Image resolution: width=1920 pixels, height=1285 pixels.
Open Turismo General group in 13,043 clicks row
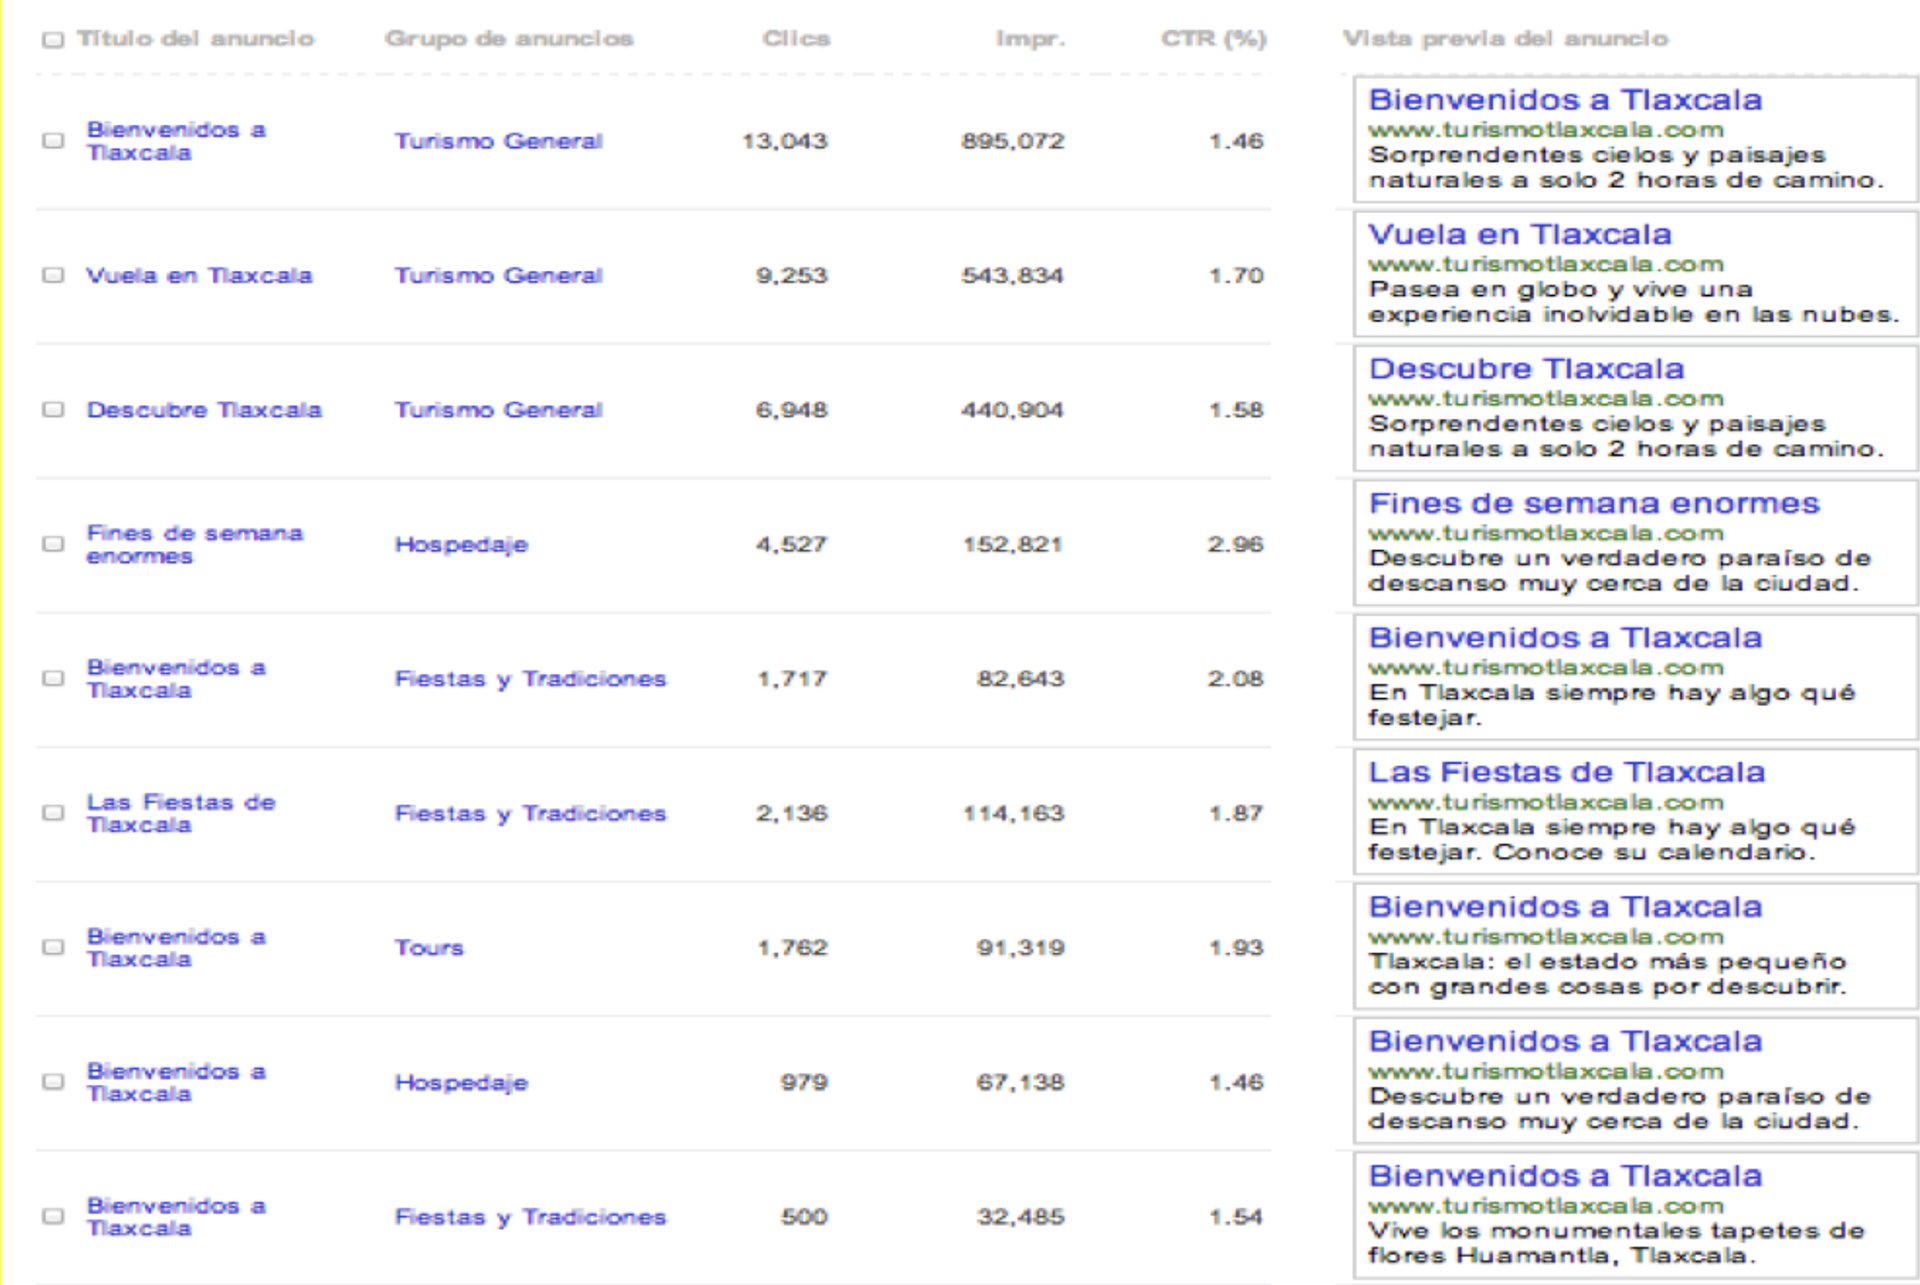[x=498, y=141]
